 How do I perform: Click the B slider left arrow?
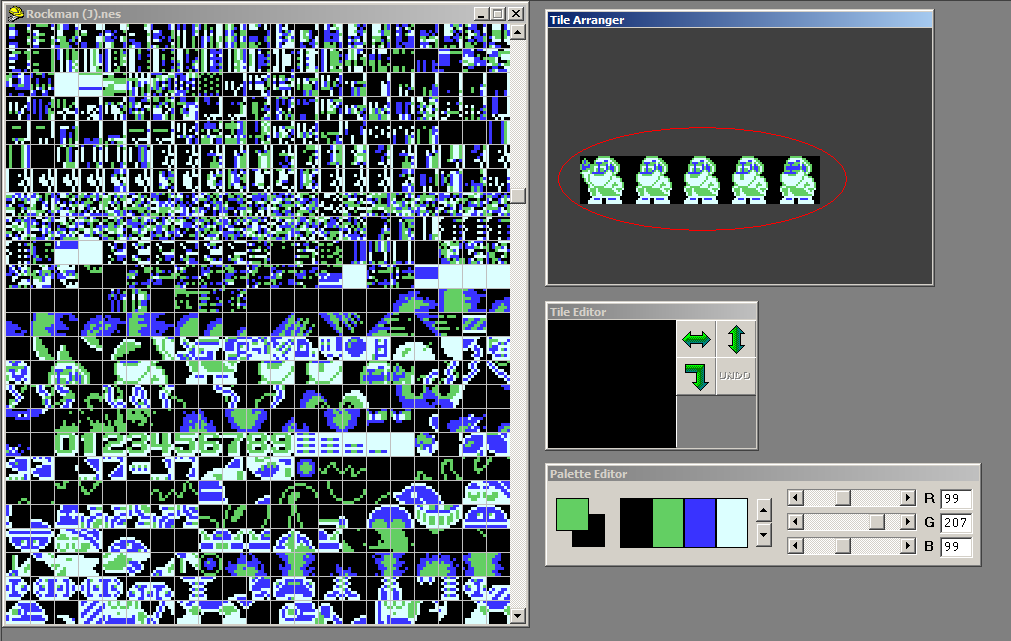794,547
